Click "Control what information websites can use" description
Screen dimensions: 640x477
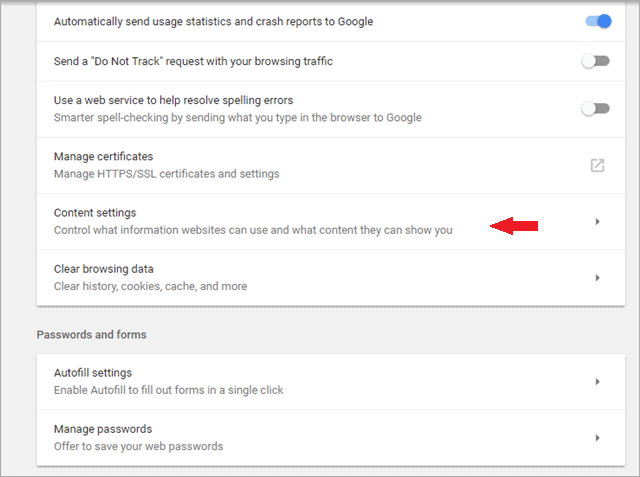(x=253, y=230)
